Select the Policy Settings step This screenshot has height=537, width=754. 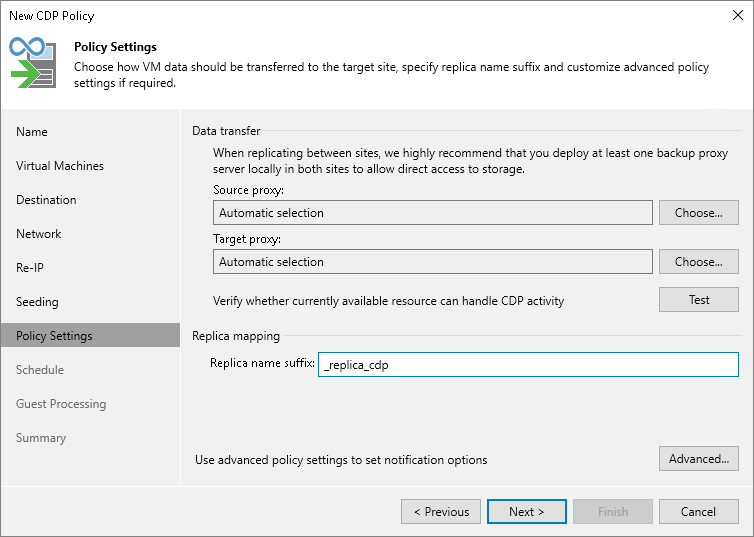90,335
